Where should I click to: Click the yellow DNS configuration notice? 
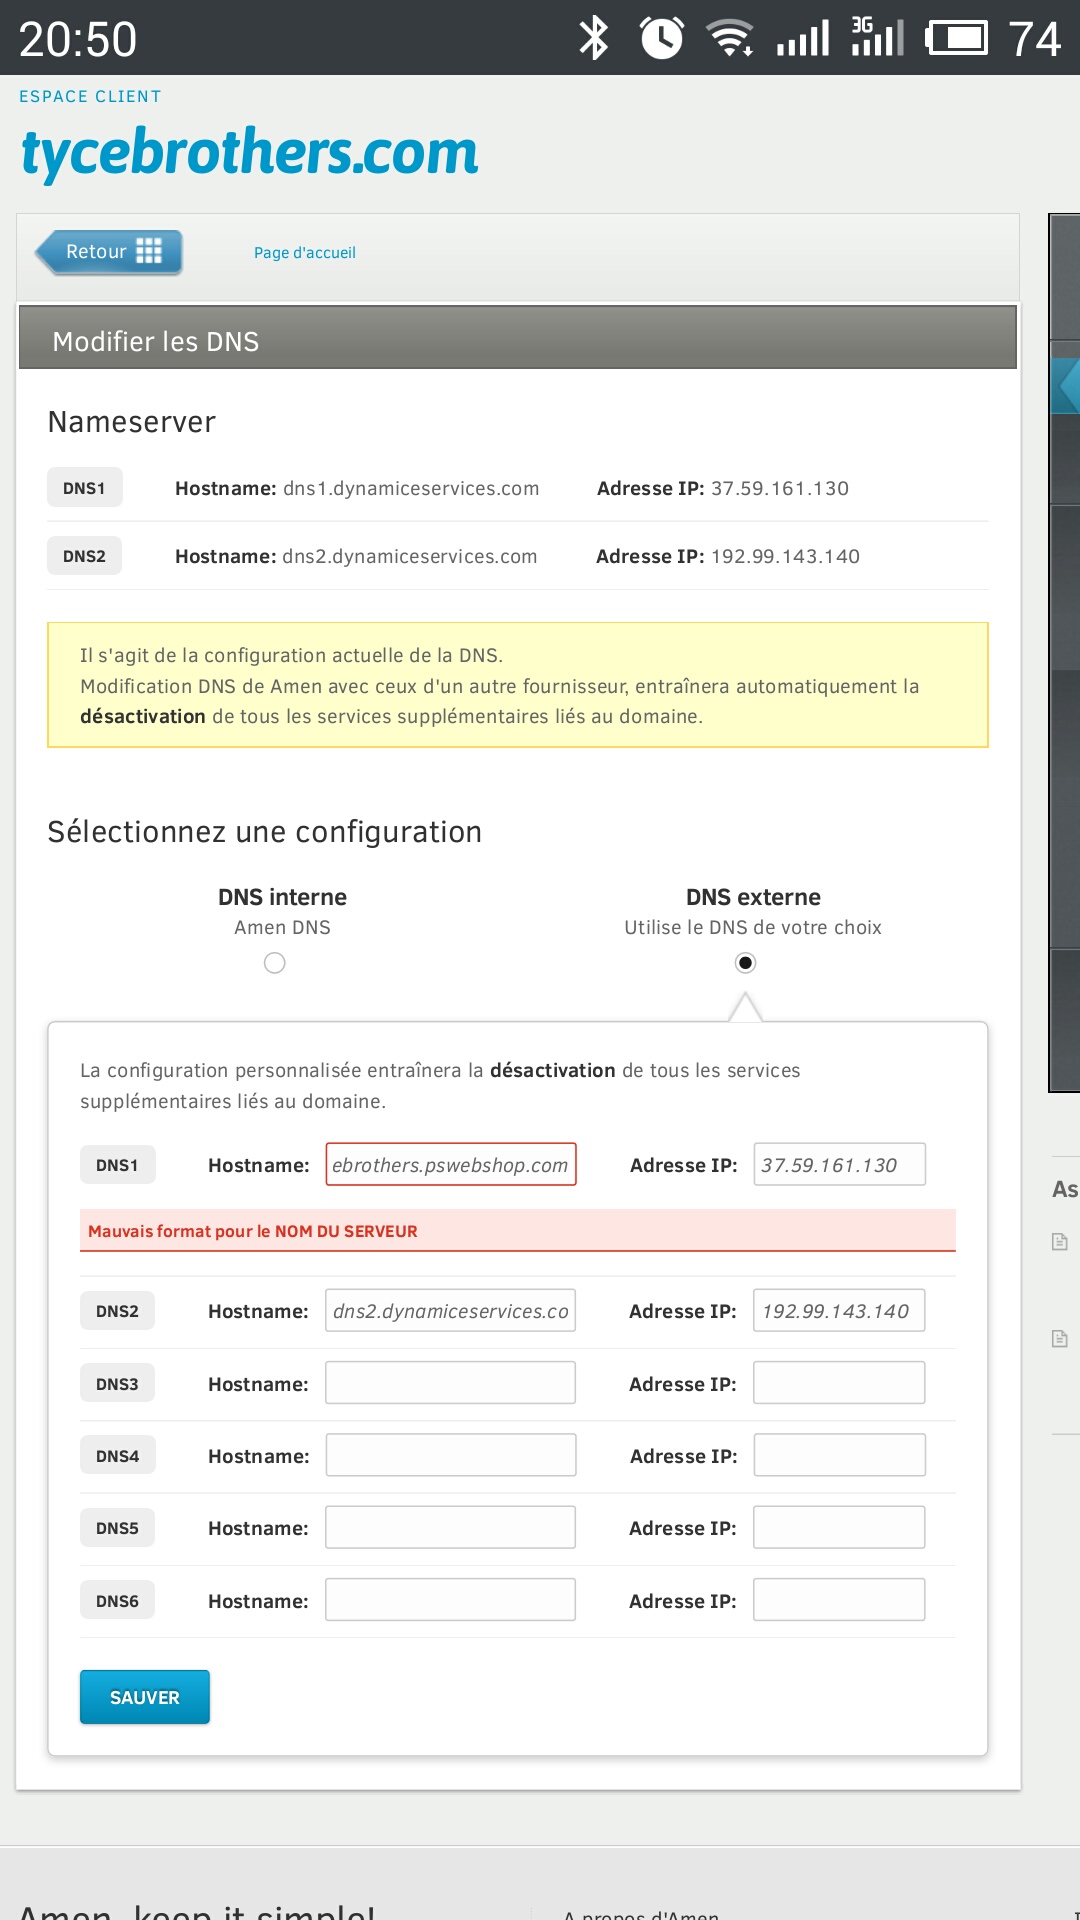click(518, 685)
